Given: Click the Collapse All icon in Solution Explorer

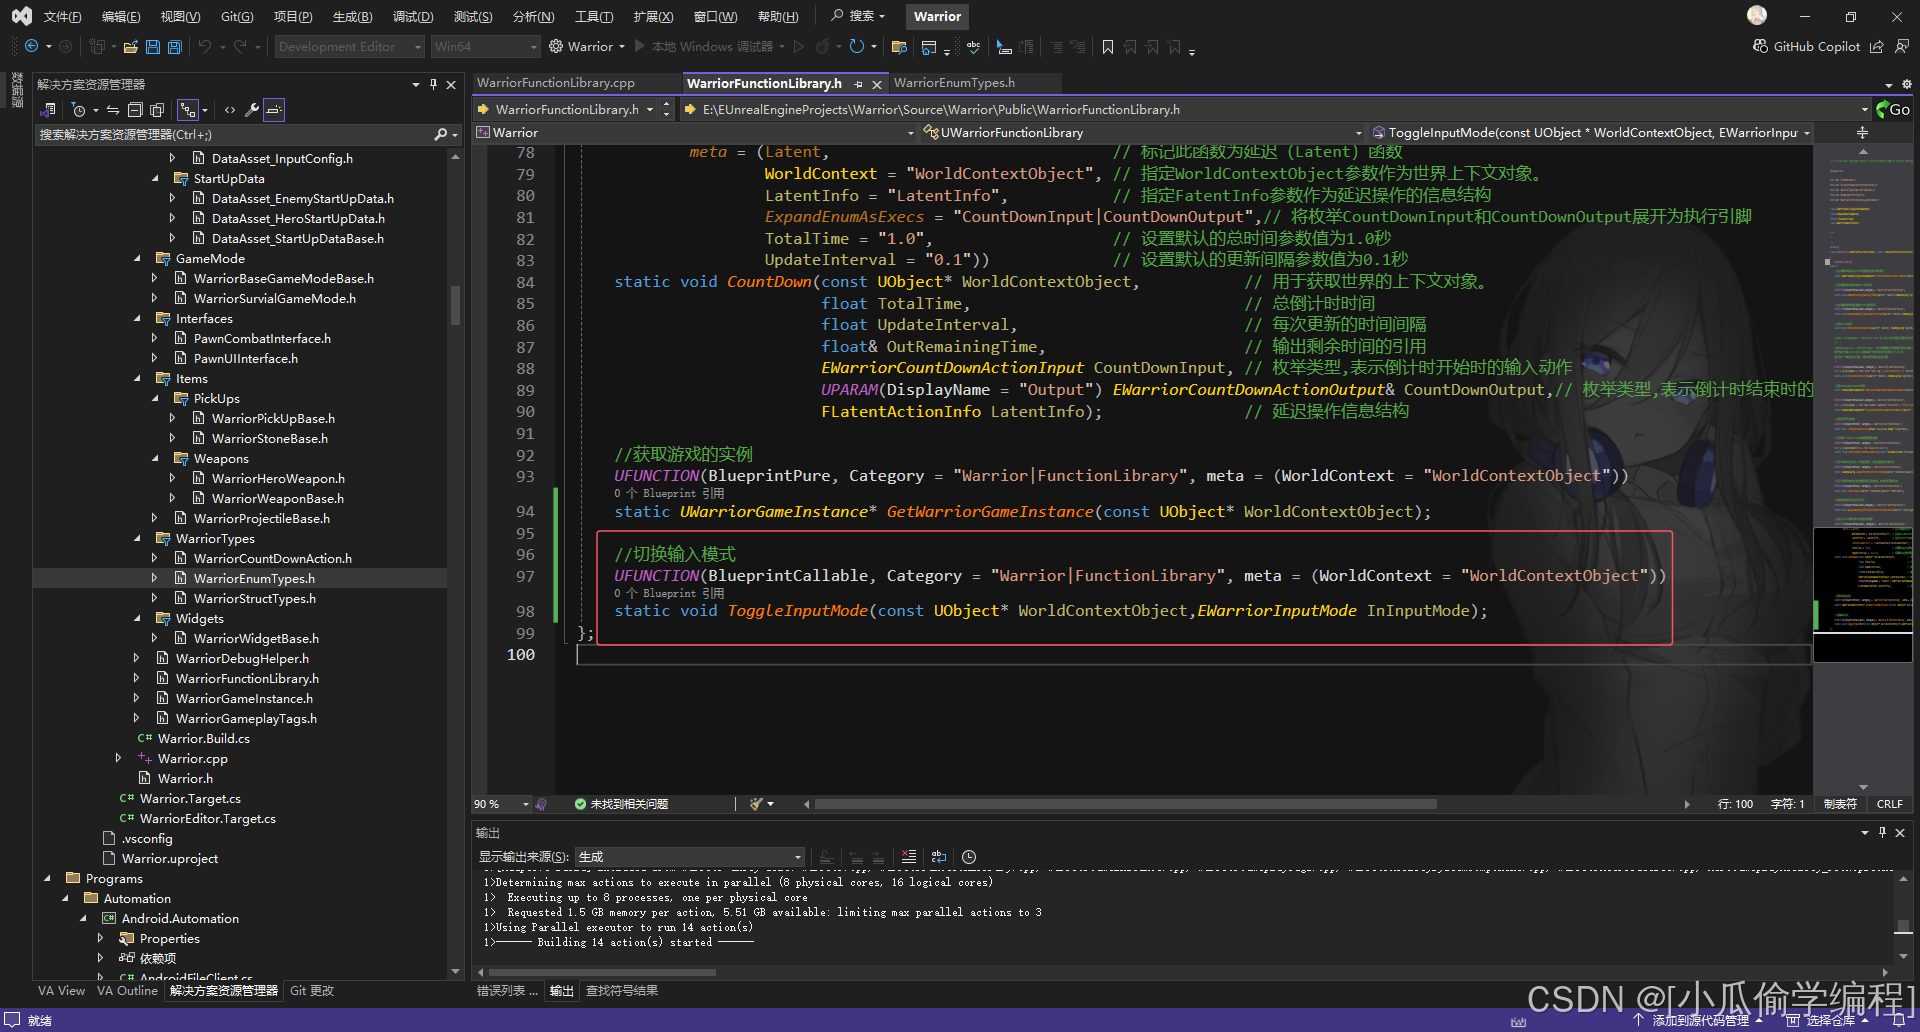Looking at the screenshot, I should pos(135,110).
